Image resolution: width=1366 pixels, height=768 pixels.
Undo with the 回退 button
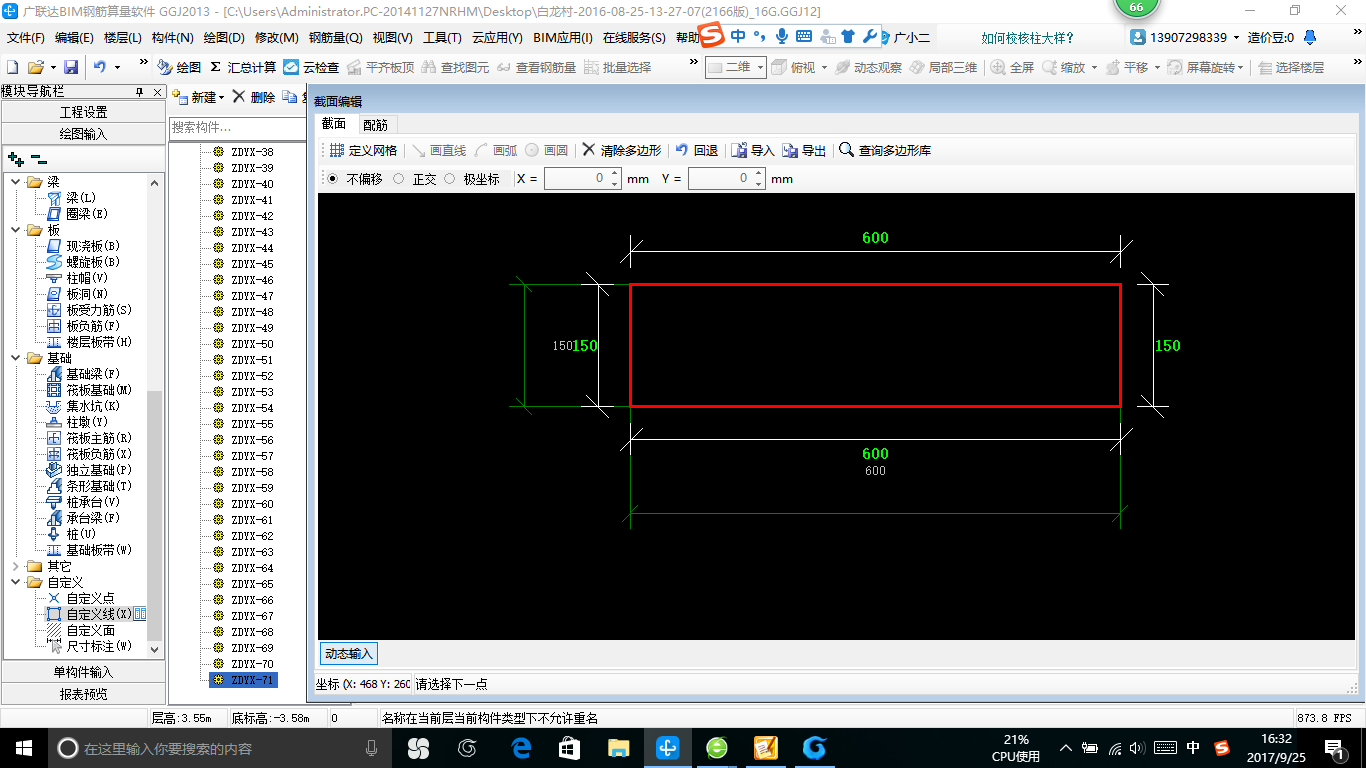click(696, 150)
